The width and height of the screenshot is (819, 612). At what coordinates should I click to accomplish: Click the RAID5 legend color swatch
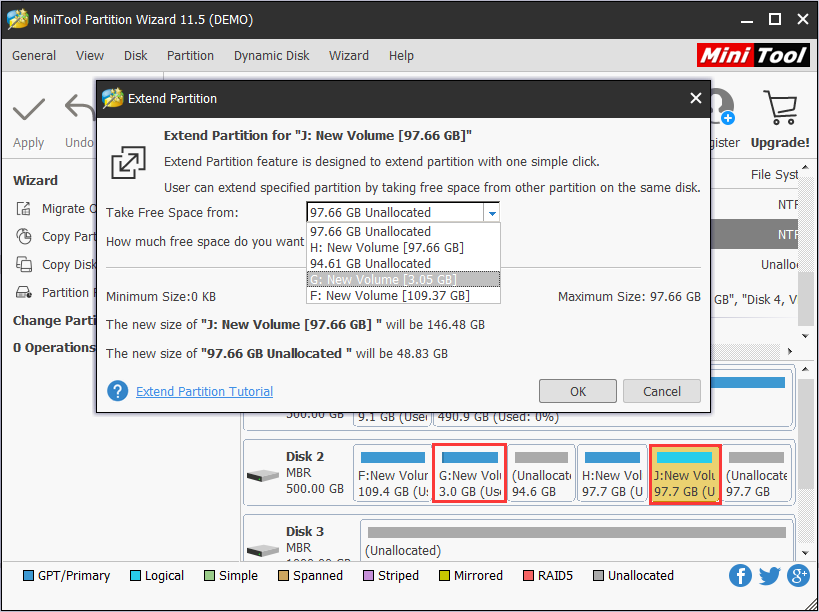point(528,576)
